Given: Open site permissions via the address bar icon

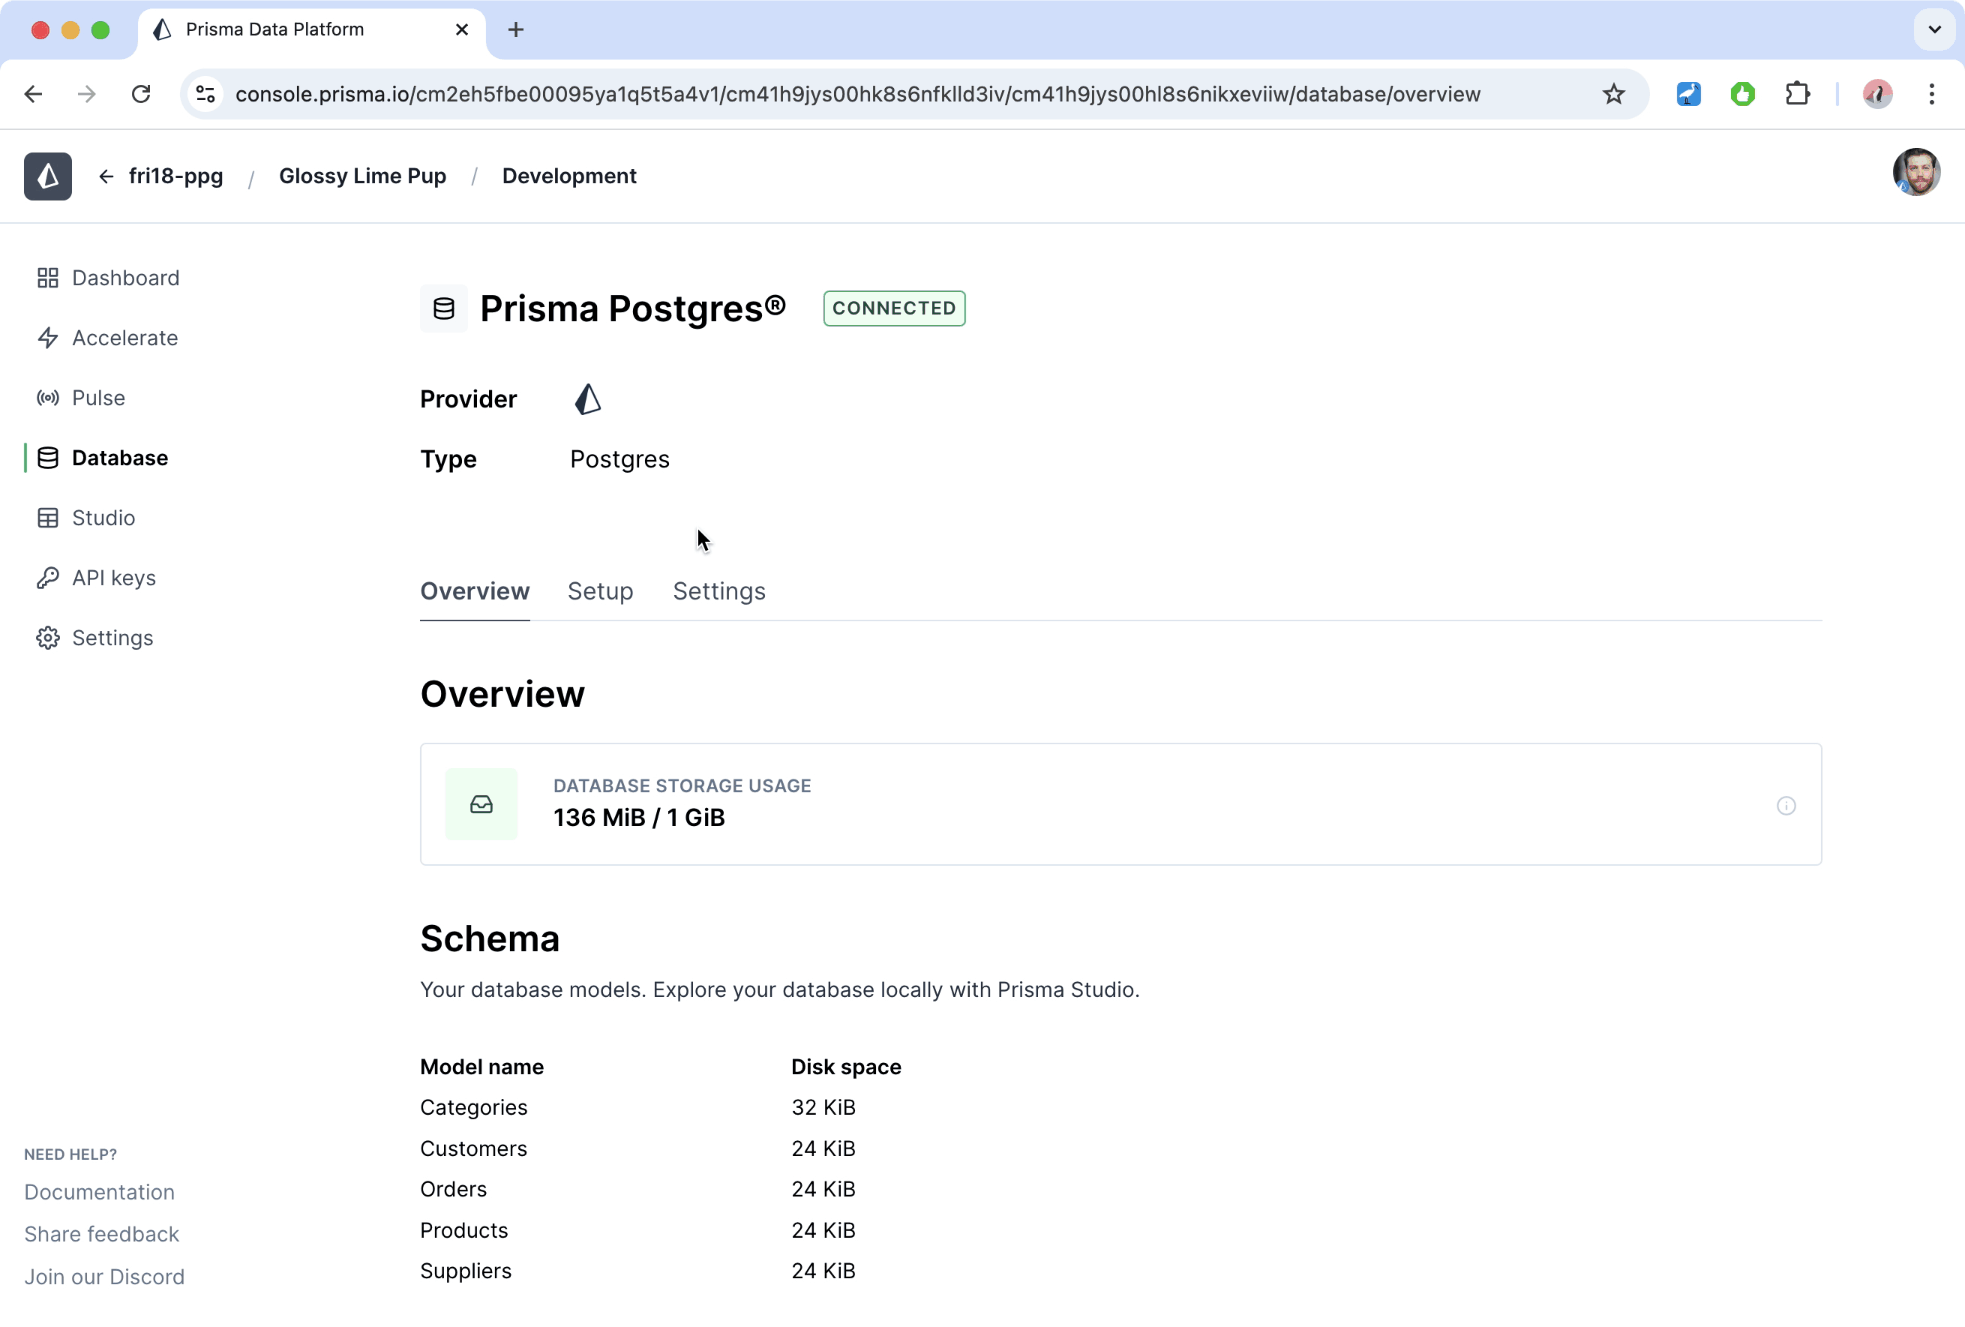Looking at the screenshot, I should [x=206, y=94].
